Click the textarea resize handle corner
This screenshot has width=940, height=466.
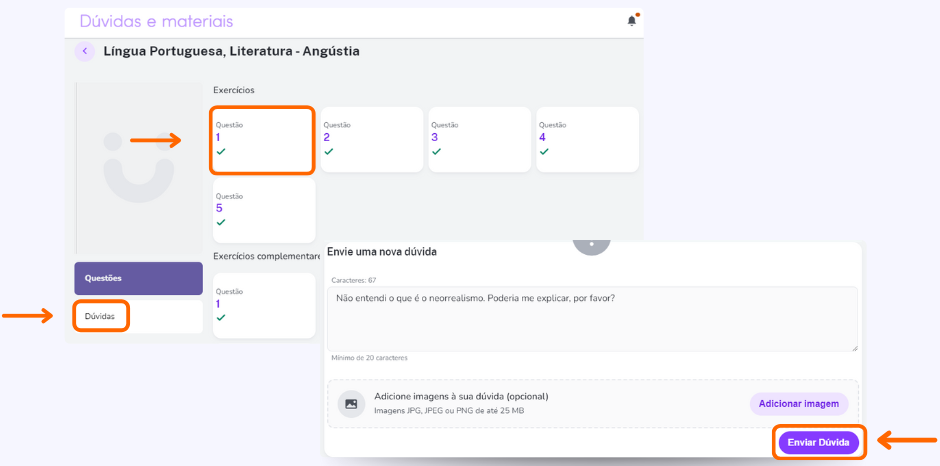pos(854,348)
